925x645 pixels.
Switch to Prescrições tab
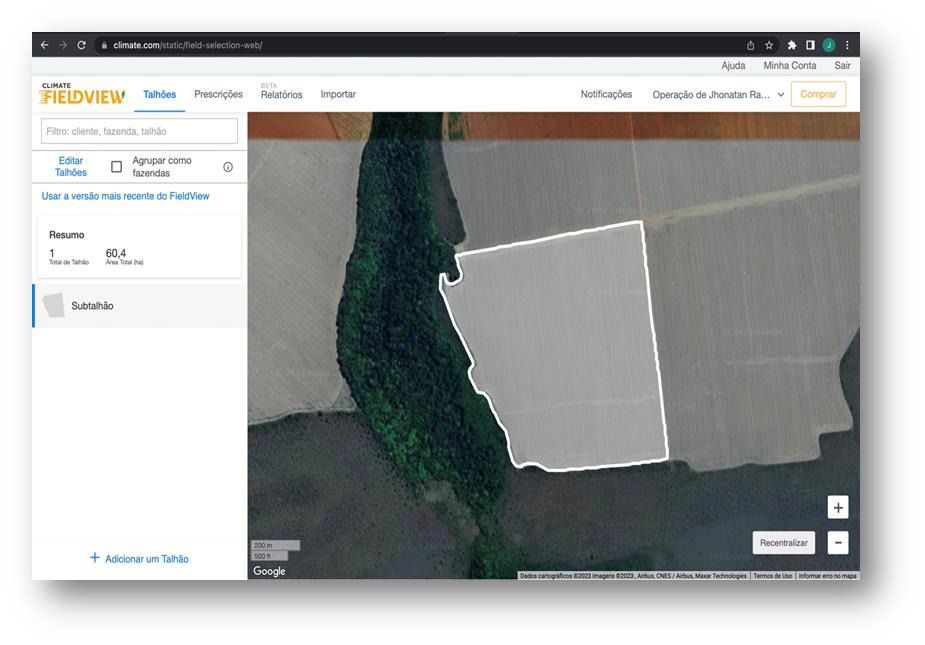pyautogui.click(x=218, y=95)
